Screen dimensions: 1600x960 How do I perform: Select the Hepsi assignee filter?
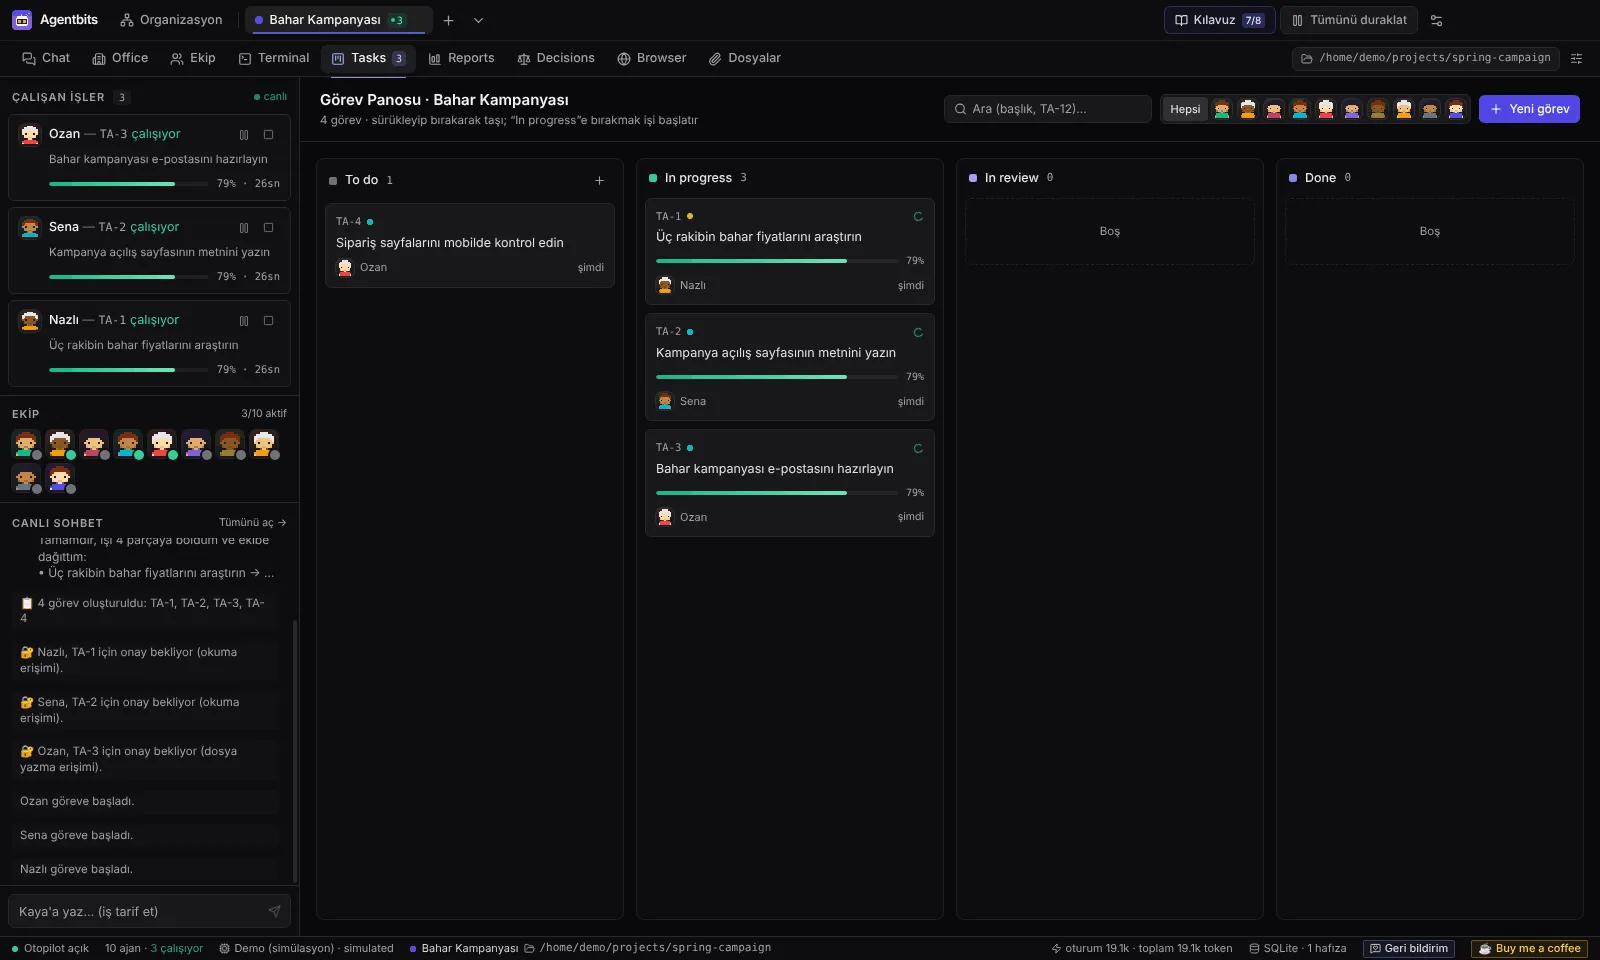pos(1185,109)
